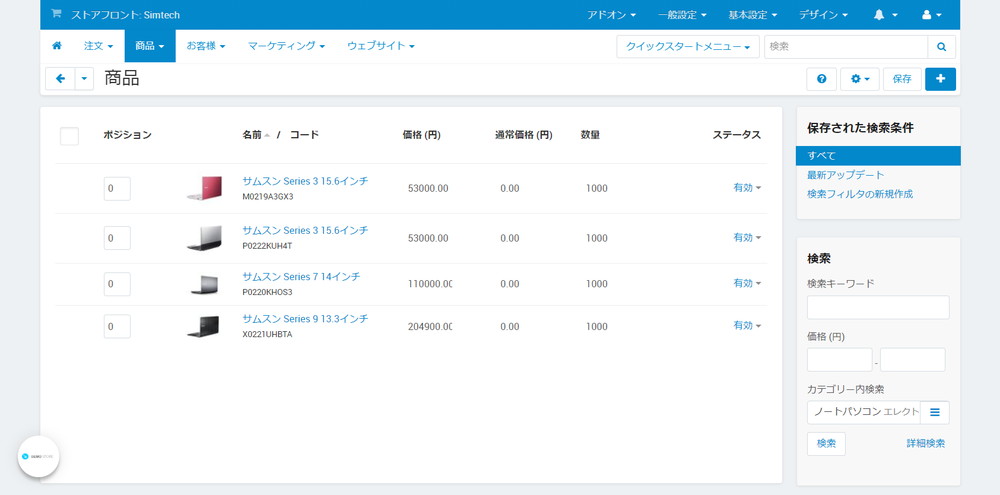Screen dimensions: 1000x495
Task: Click the back arrow button
Action: coord(61,78)
